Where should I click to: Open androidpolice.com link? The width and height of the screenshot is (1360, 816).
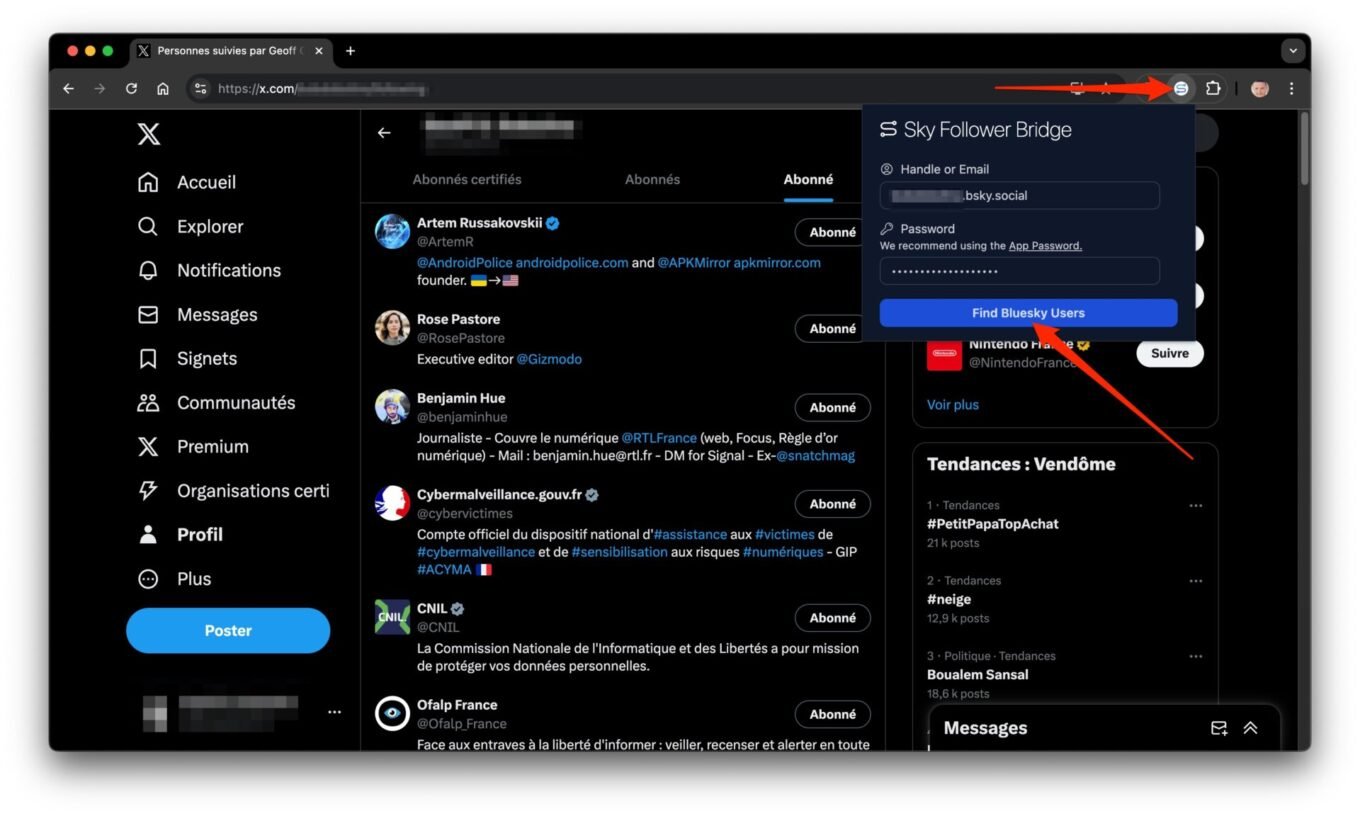[572, 262]
